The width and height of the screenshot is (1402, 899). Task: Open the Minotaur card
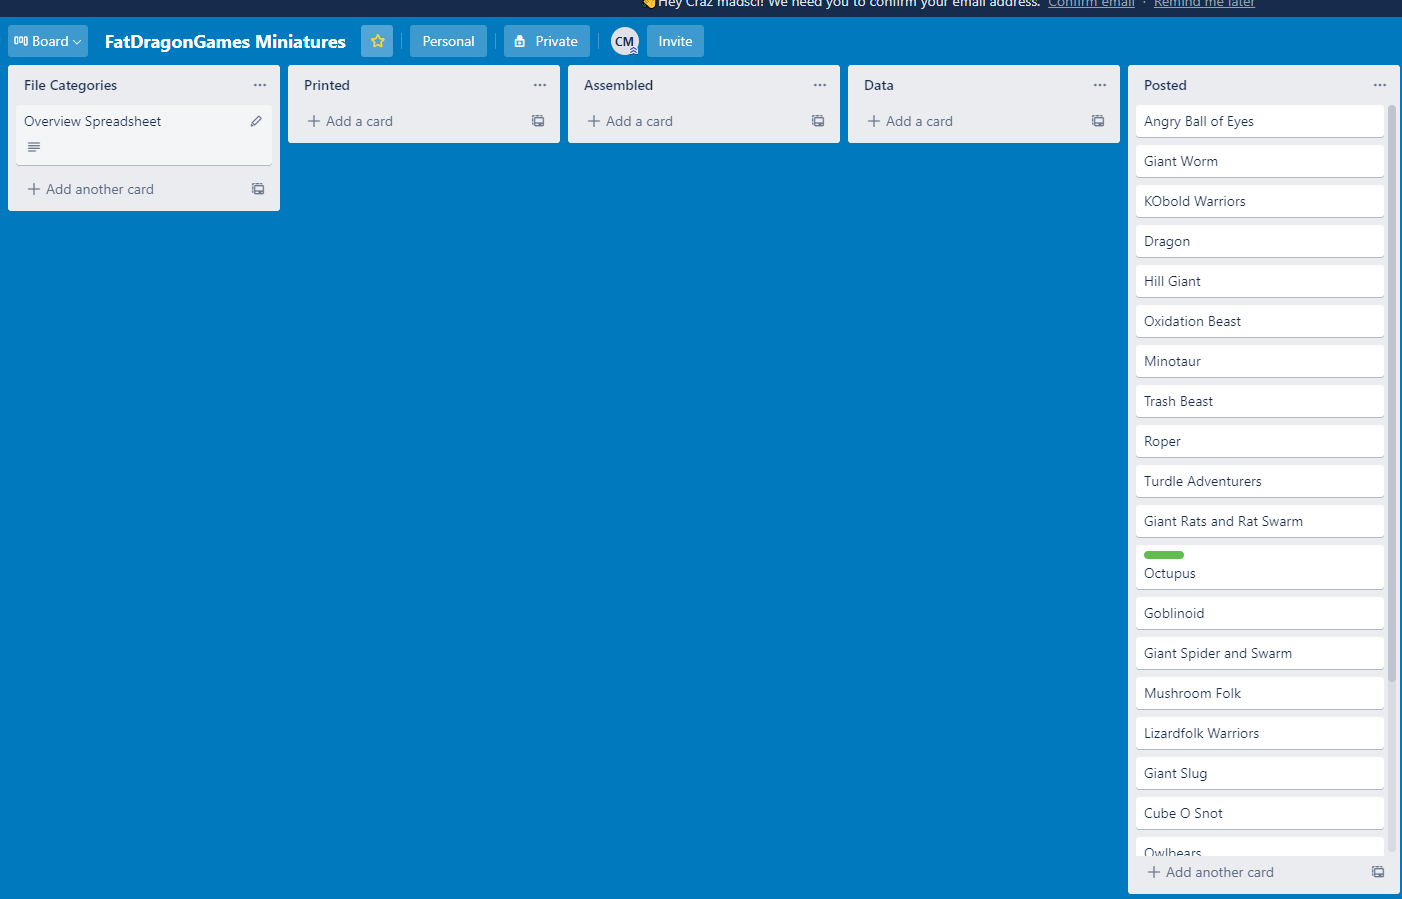tap(1260, 361)
